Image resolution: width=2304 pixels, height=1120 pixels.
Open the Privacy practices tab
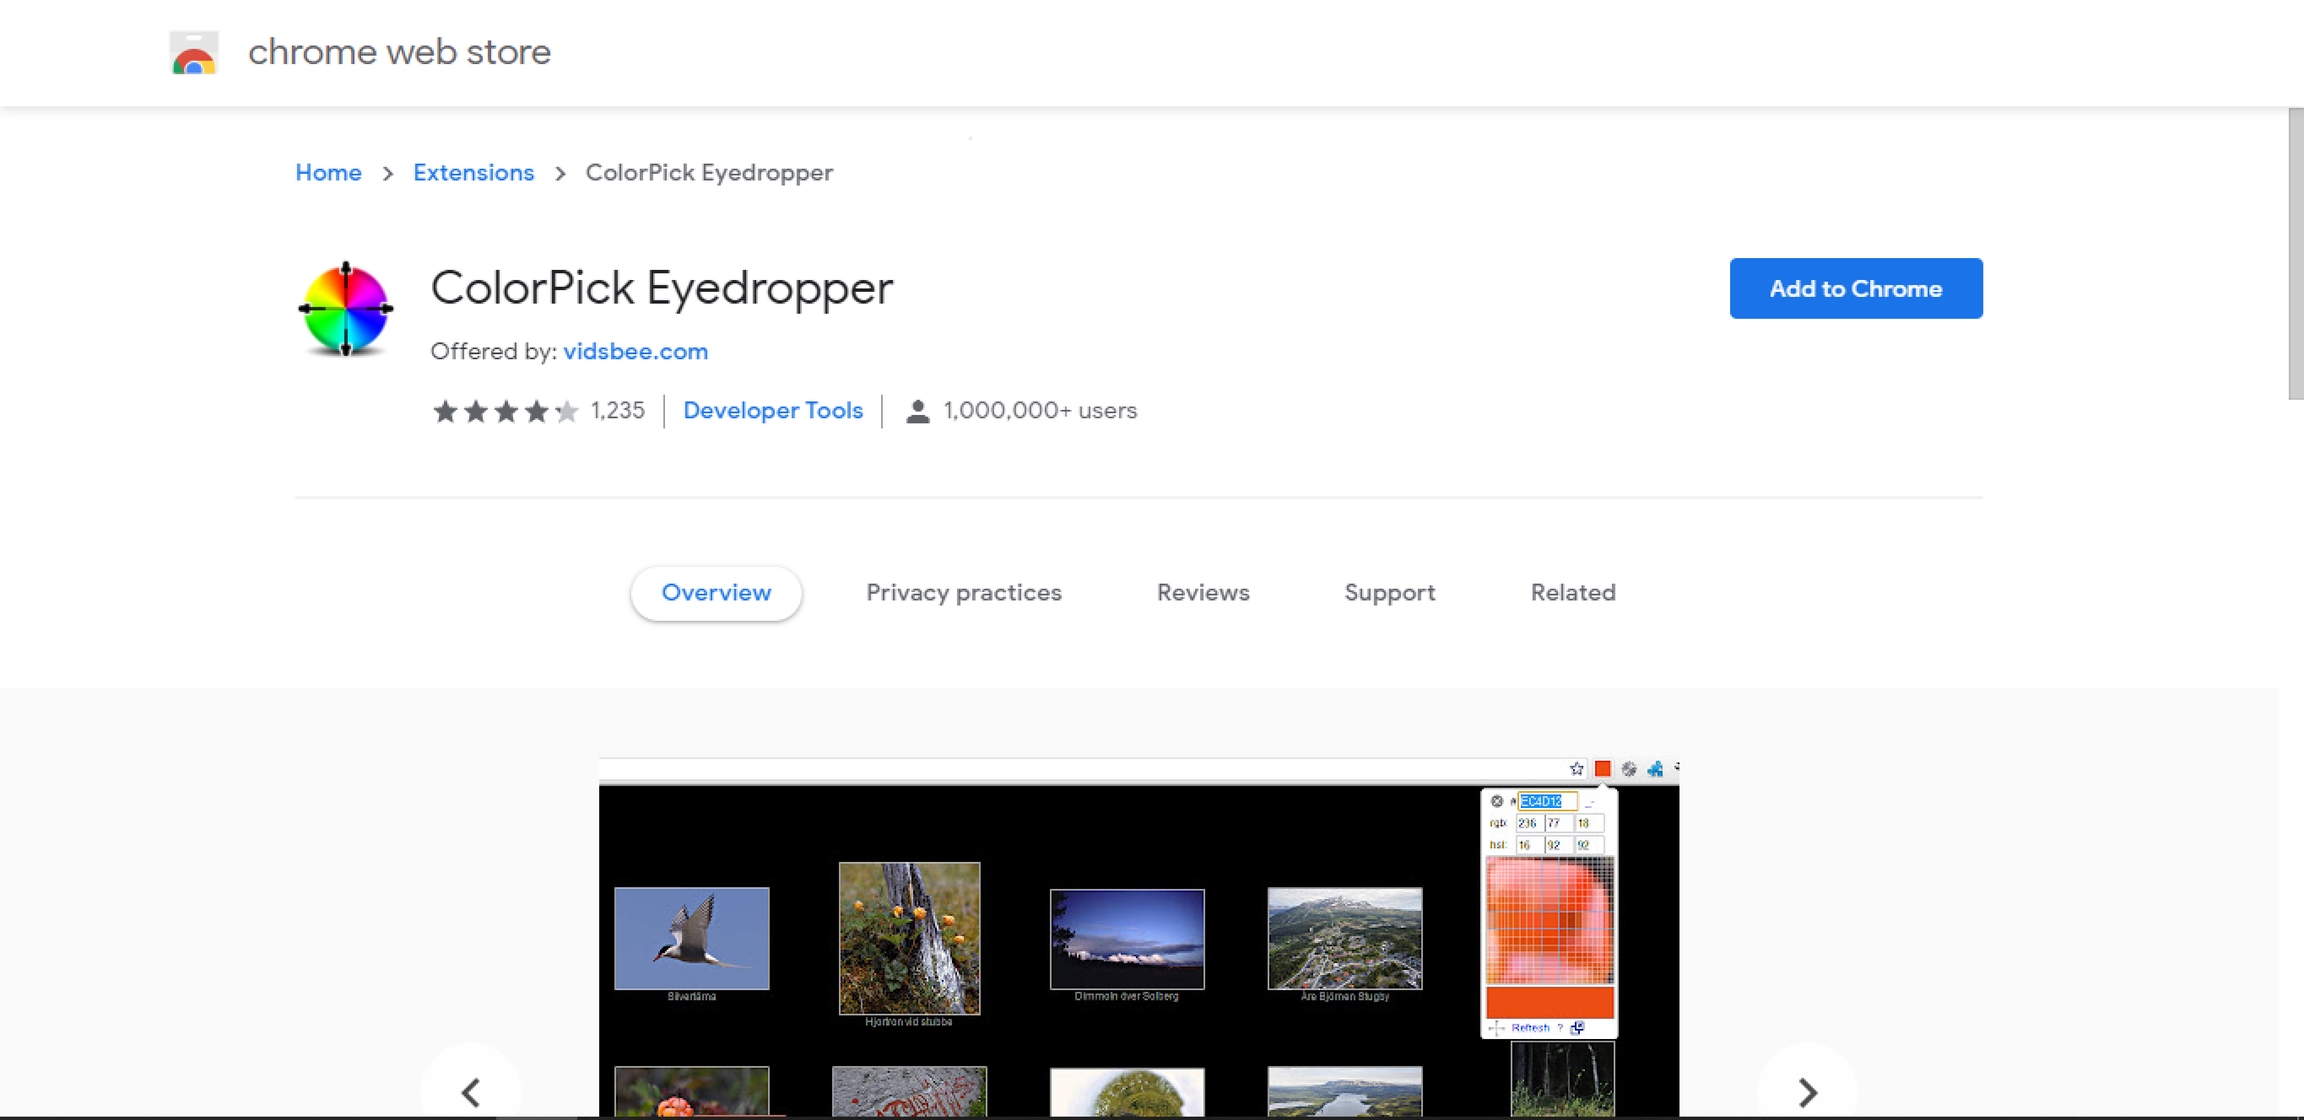pyautogui.click(x=963, y=593)
